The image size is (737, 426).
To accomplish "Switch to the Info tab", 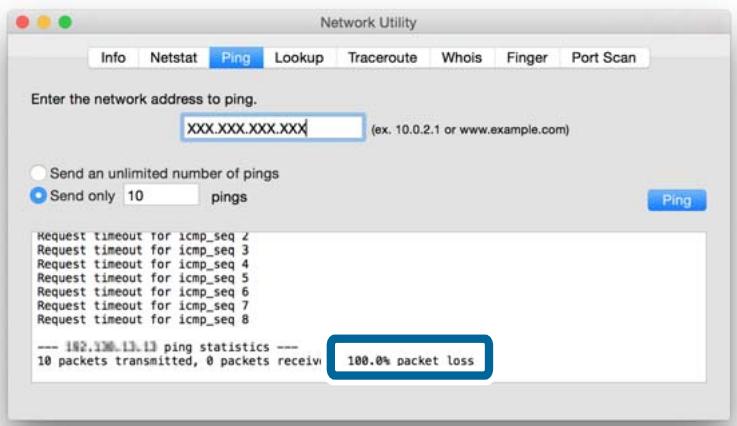I will (x=113, y=58).
